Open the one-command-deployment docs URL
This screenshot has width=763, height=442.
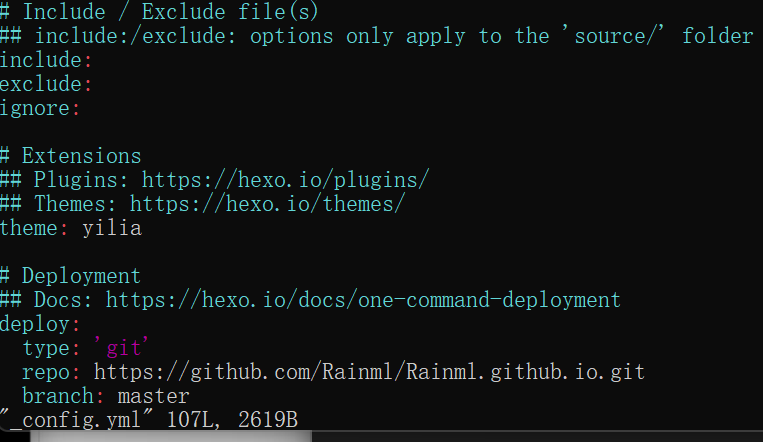coord(363,300)
